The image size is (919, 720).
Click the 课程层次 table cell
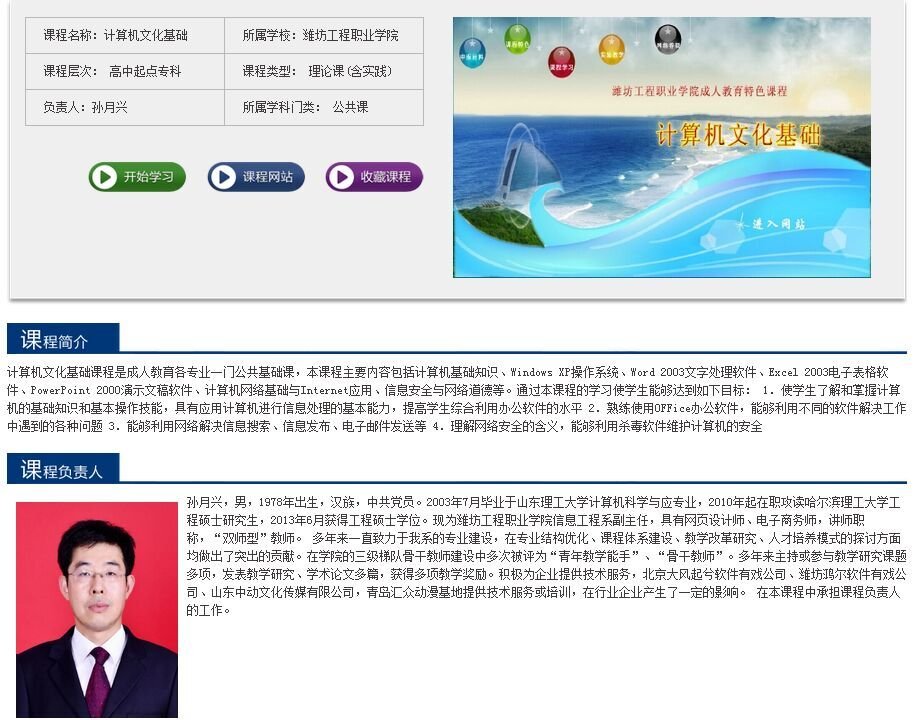click(125, 71)
